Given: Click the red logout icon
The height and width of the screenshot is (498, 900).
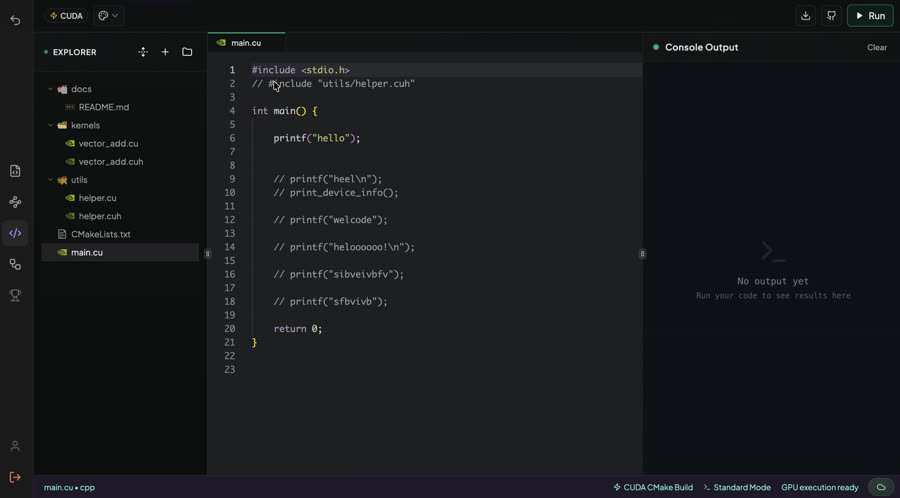Looking at the screenshot, I should tap(15, 477).
